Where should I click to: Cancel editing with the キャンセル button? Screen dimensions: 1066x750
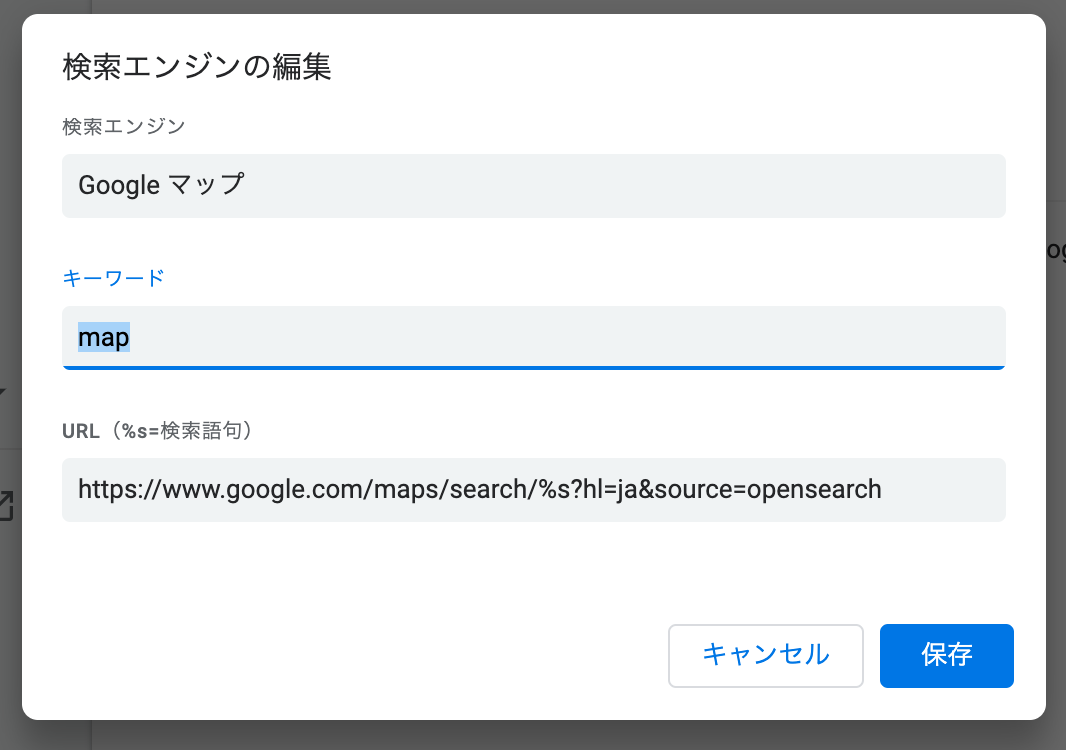(x=766, y=655)
